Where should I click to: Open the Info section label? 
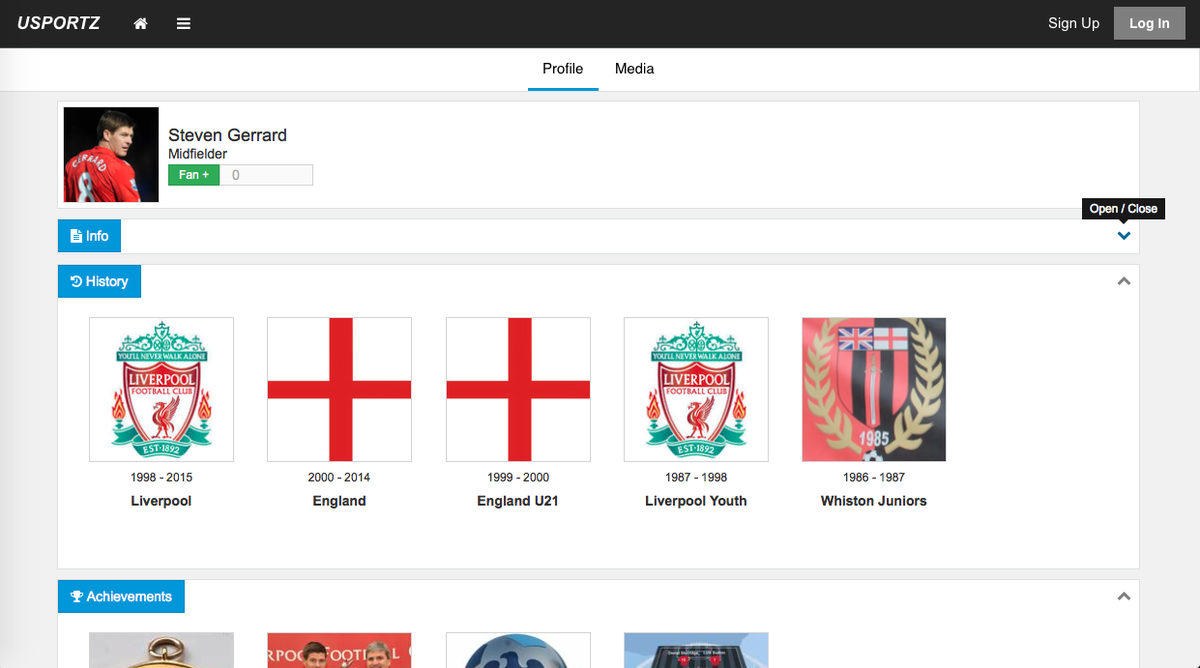point(89,236)
